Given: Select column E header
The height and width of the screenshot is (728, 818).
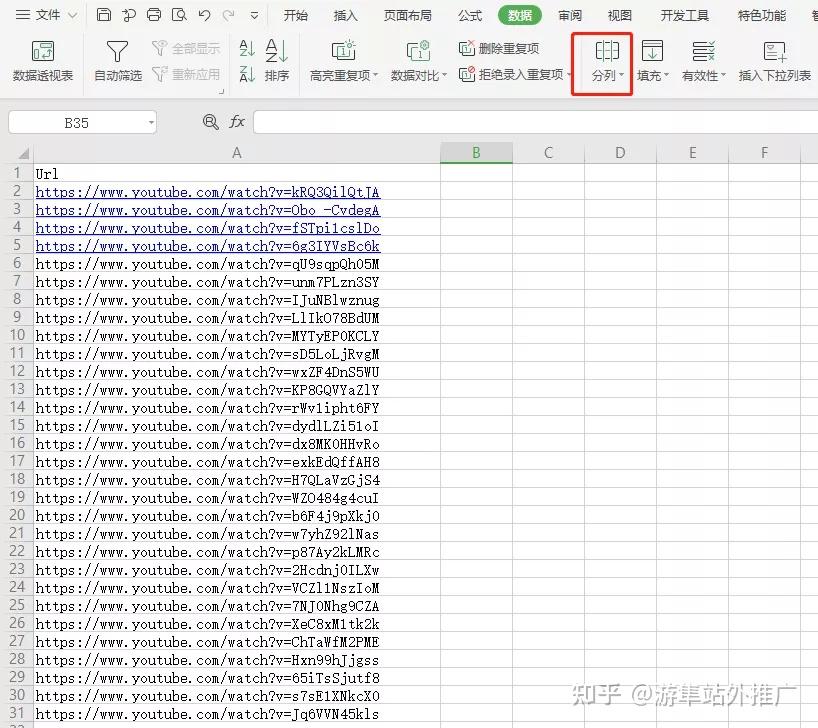Looking at the screenshot, I should click(692, 153).
